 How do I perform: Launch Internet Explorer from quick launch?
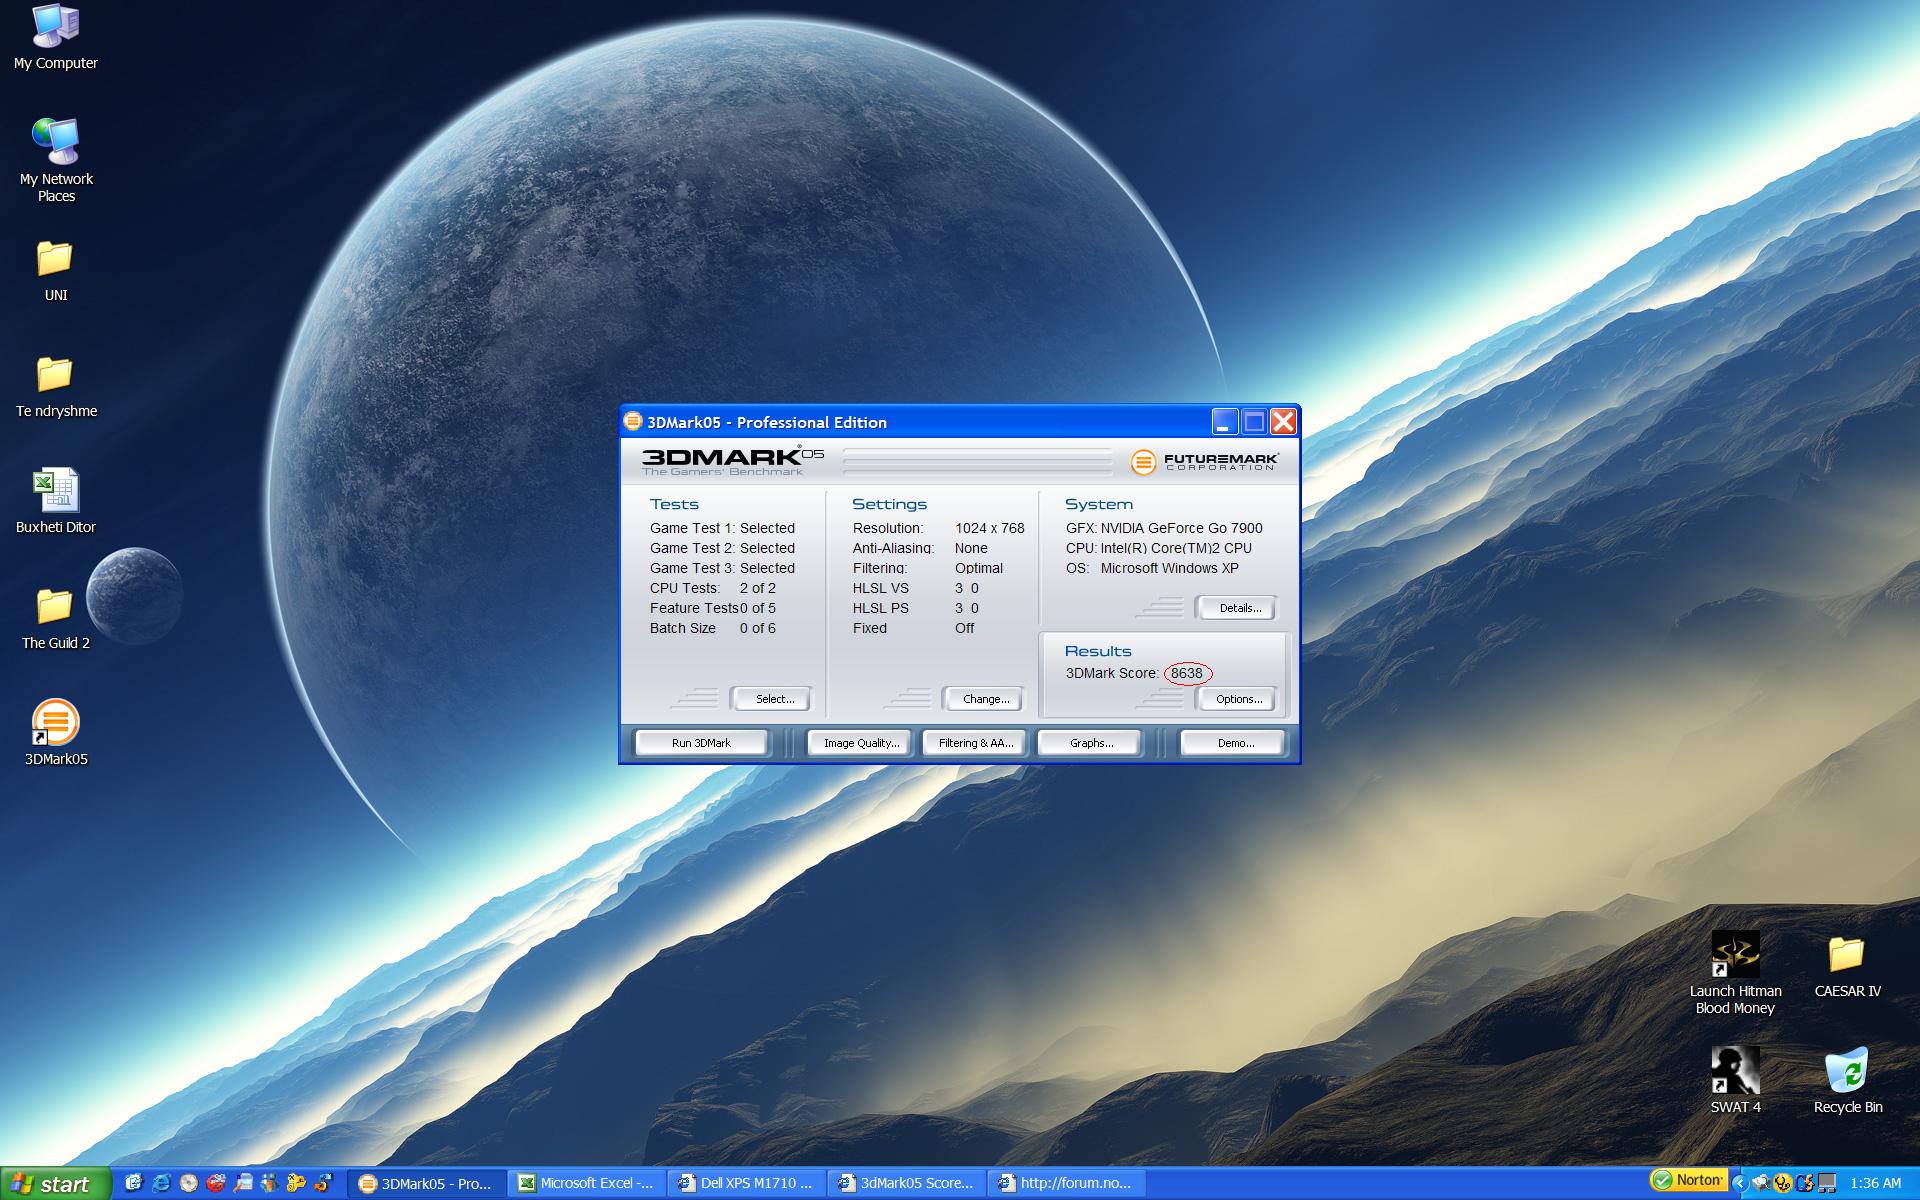pos(161,1183)
